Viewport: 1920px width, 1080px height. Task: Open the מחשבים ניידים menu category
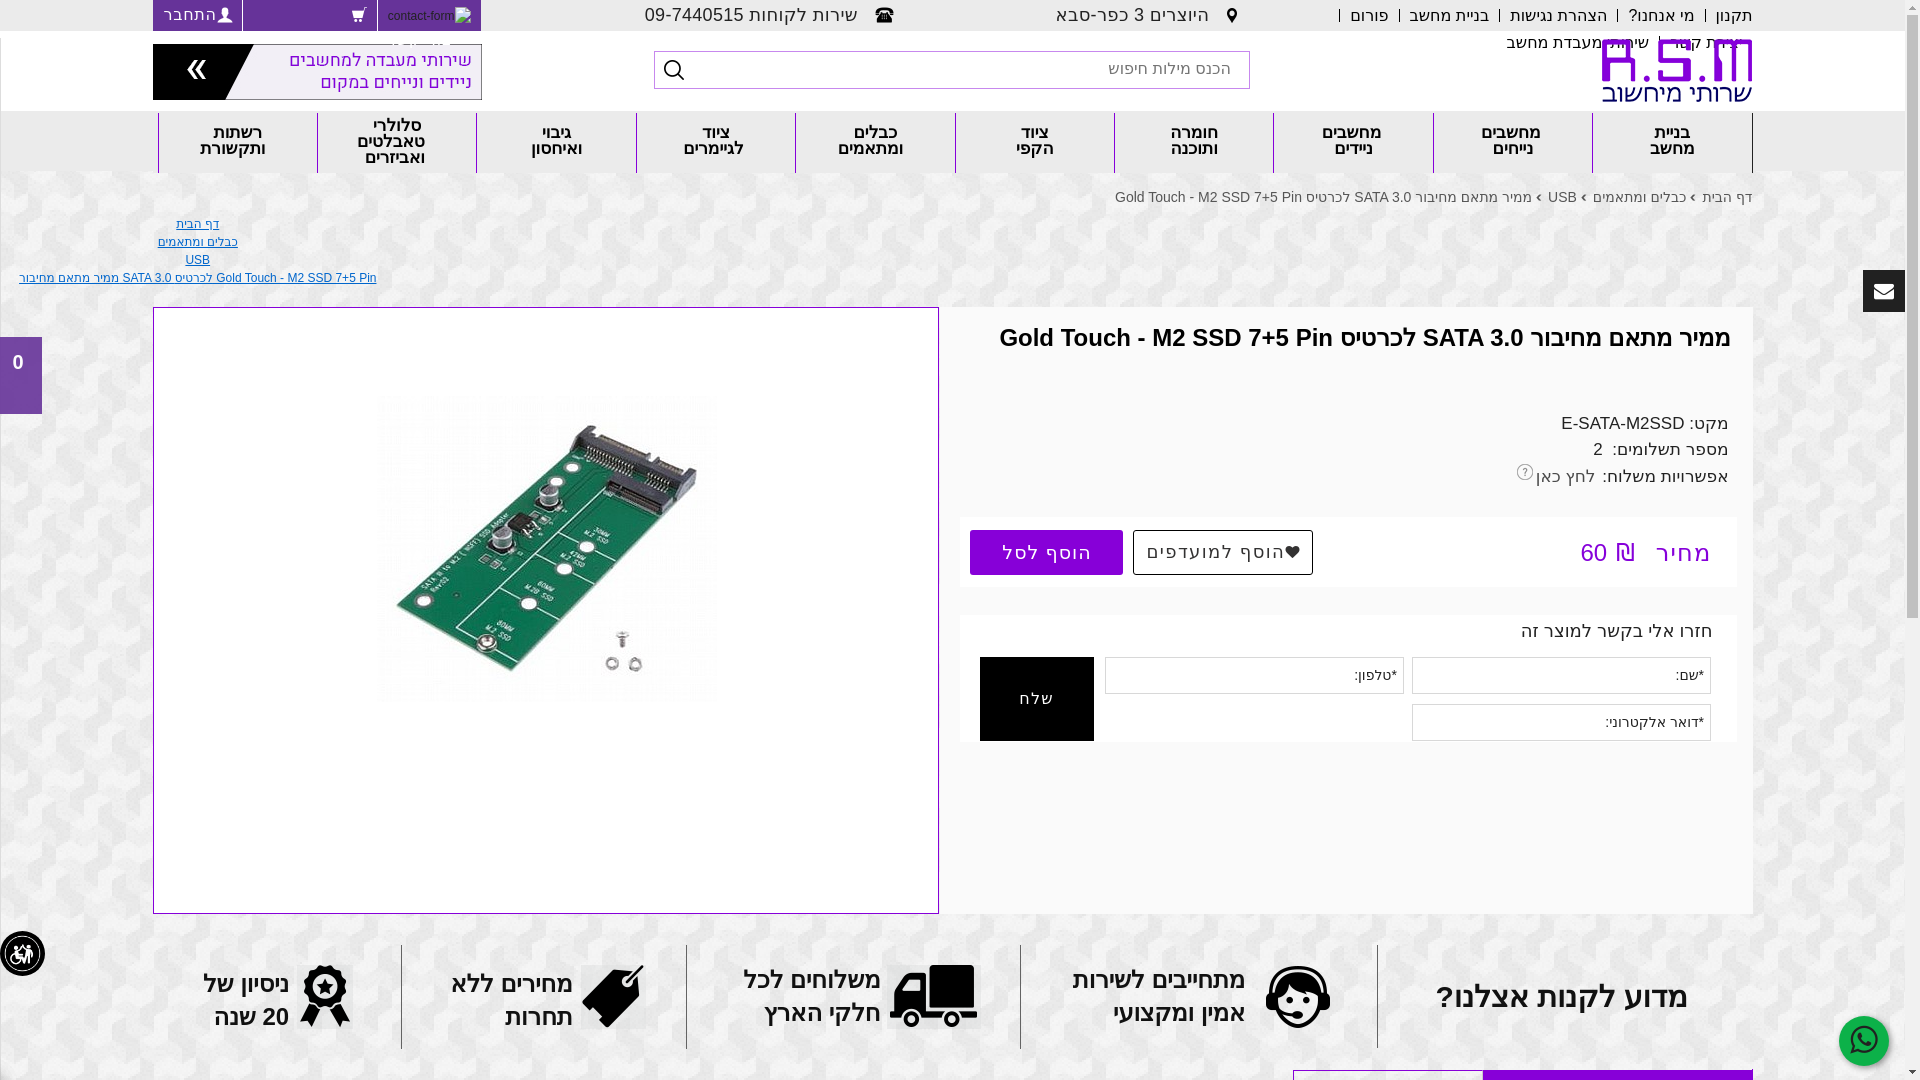tap(1353, 142)
